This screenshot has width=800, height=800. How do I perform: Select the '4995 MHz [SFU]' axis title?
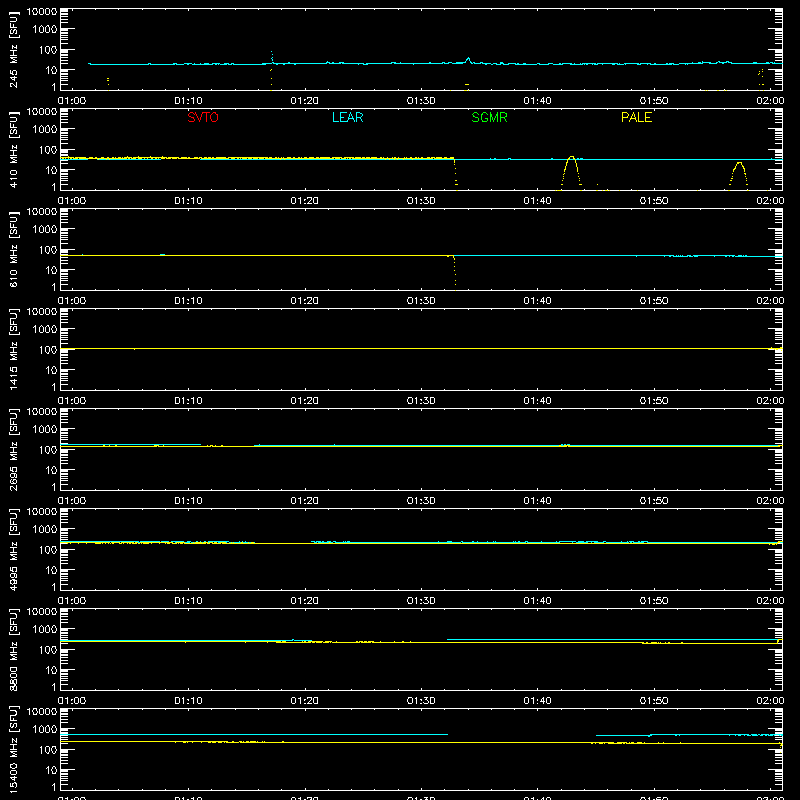(x=13, y=549)
